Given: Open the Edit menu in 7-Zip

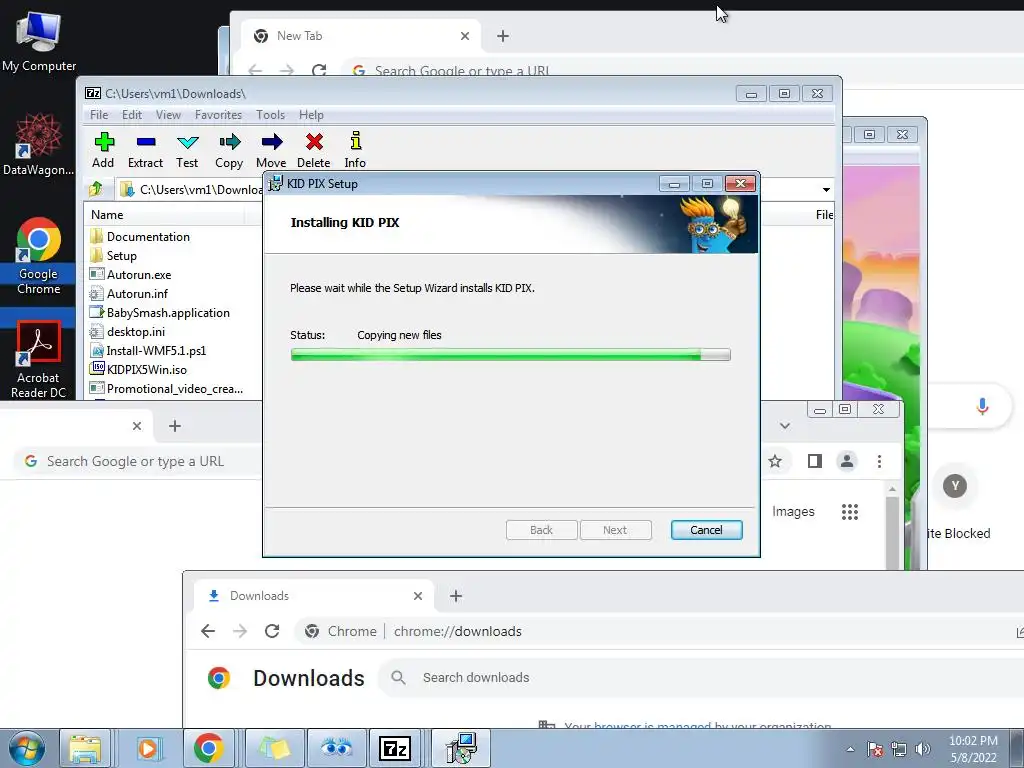Looking at the screenshot, I should (x=132, y=115).
